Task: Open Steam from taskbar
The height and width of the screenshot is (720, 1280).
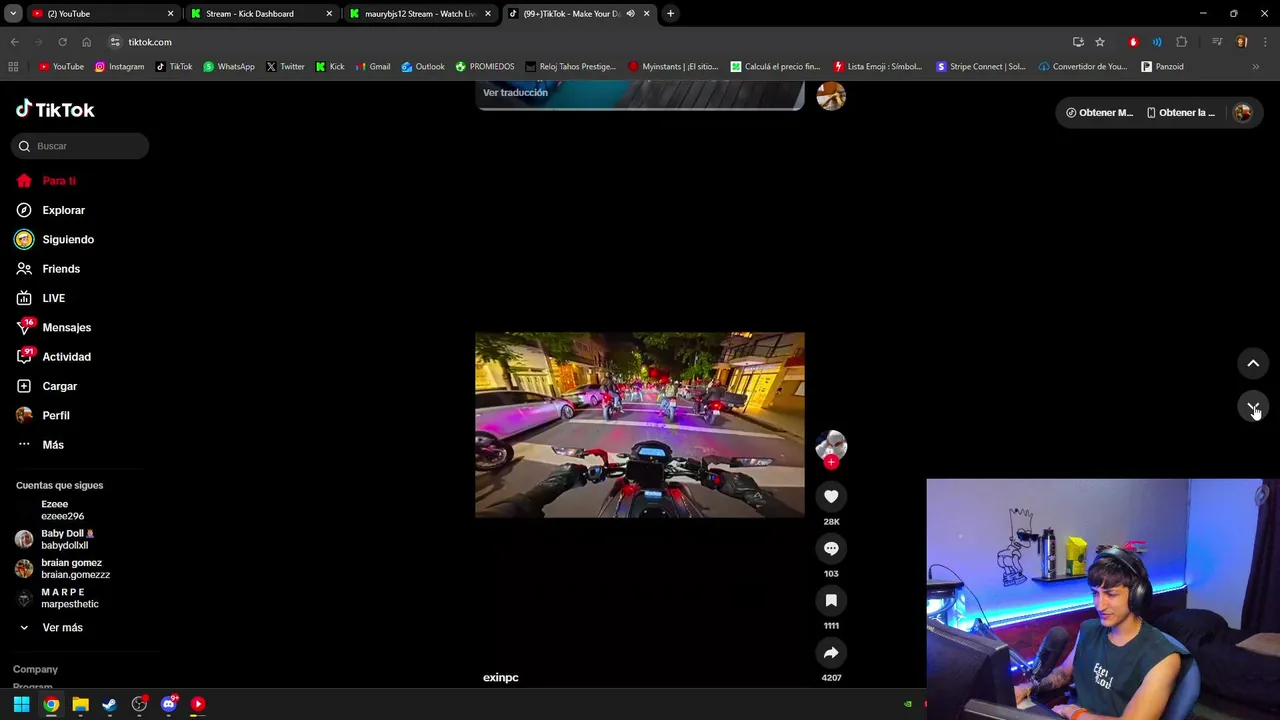Action: tap(110, 704)
